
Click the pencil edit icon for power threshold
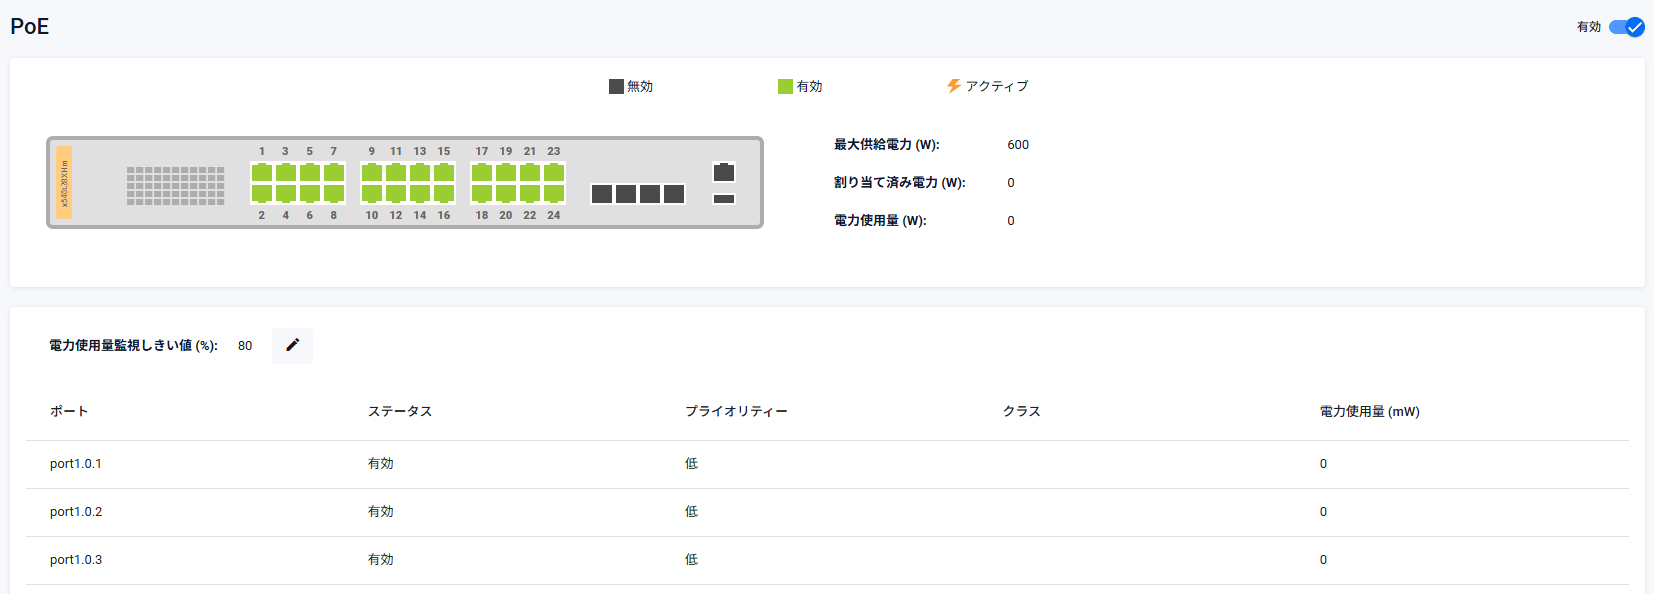point(292,345)
